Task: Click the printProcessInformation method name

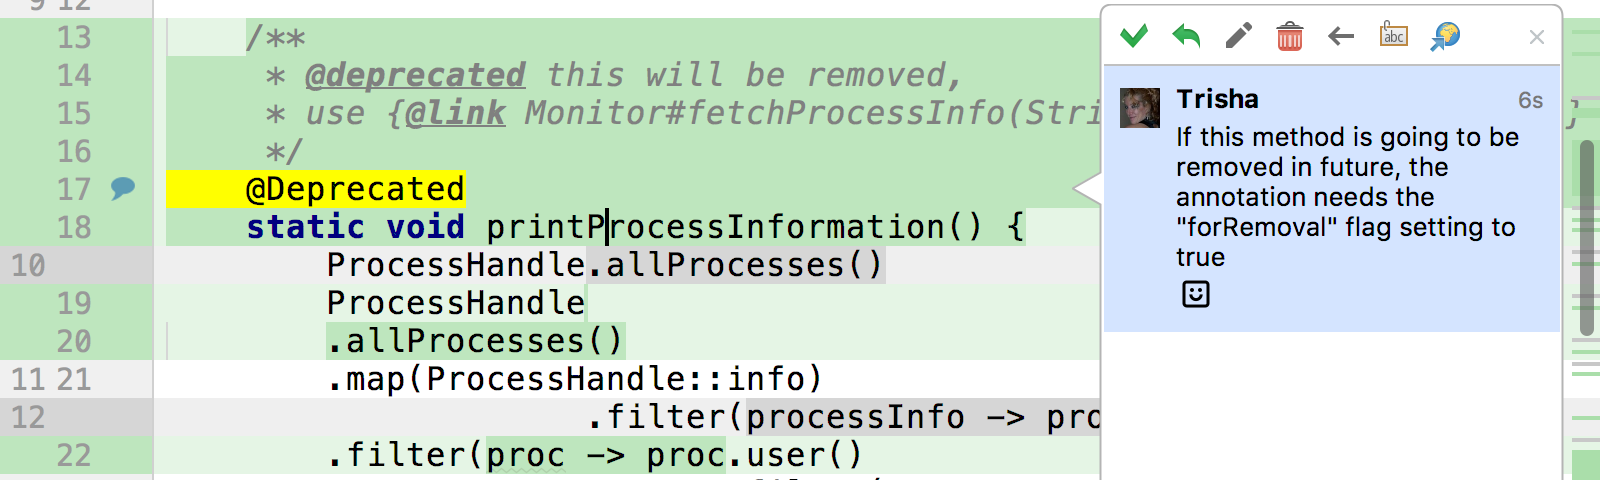Action: [715, 227]
